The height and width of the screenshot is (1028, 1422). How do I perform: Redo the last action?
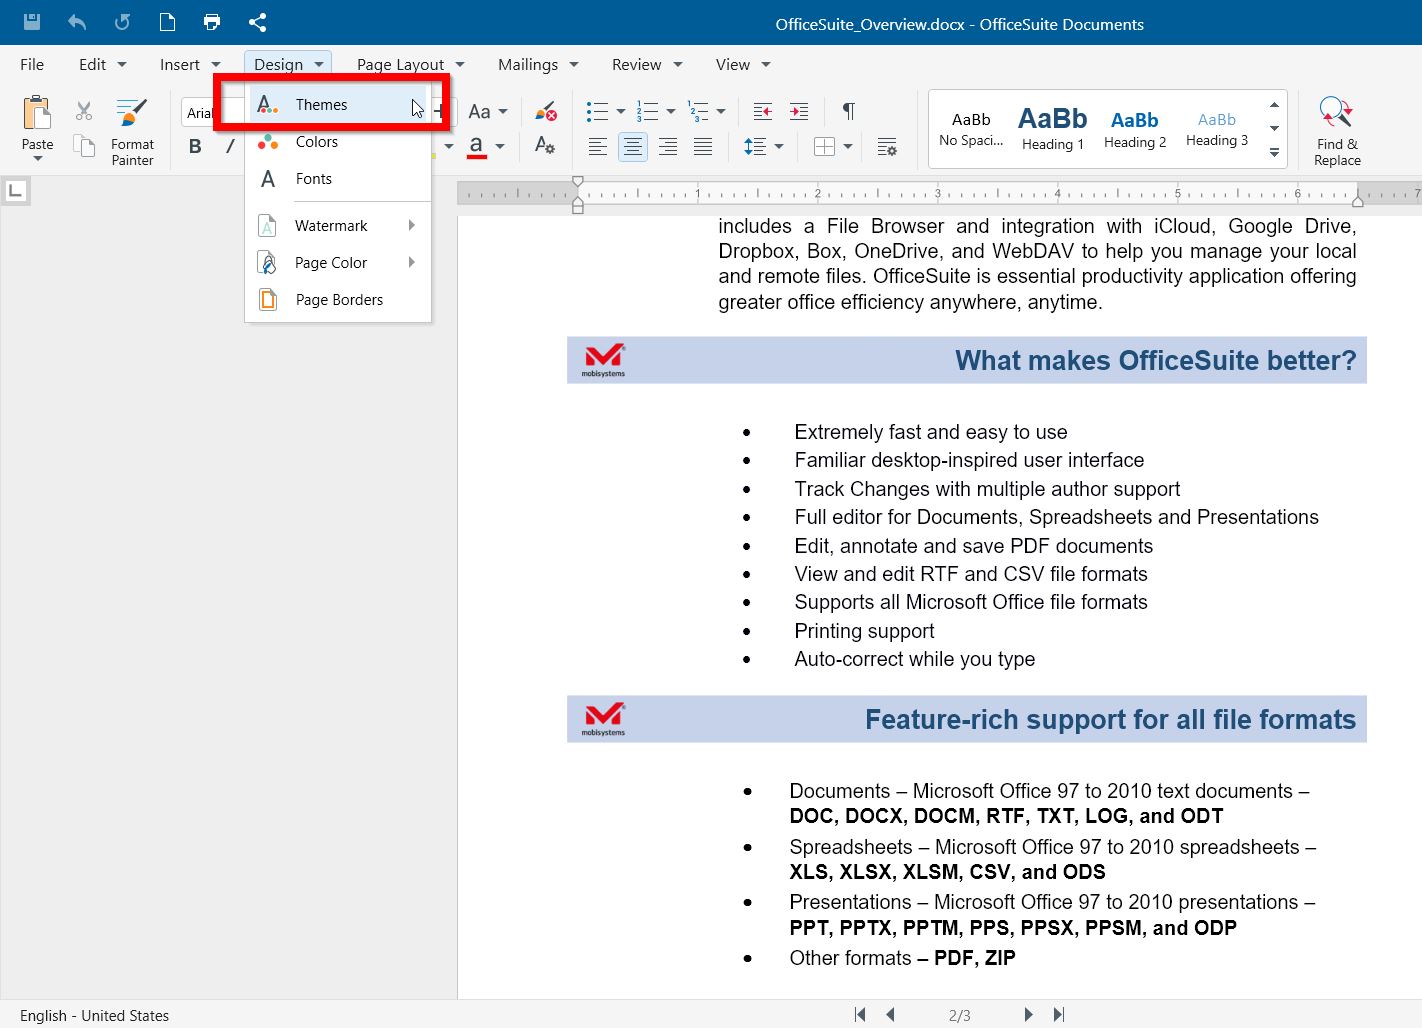(122, 22)
